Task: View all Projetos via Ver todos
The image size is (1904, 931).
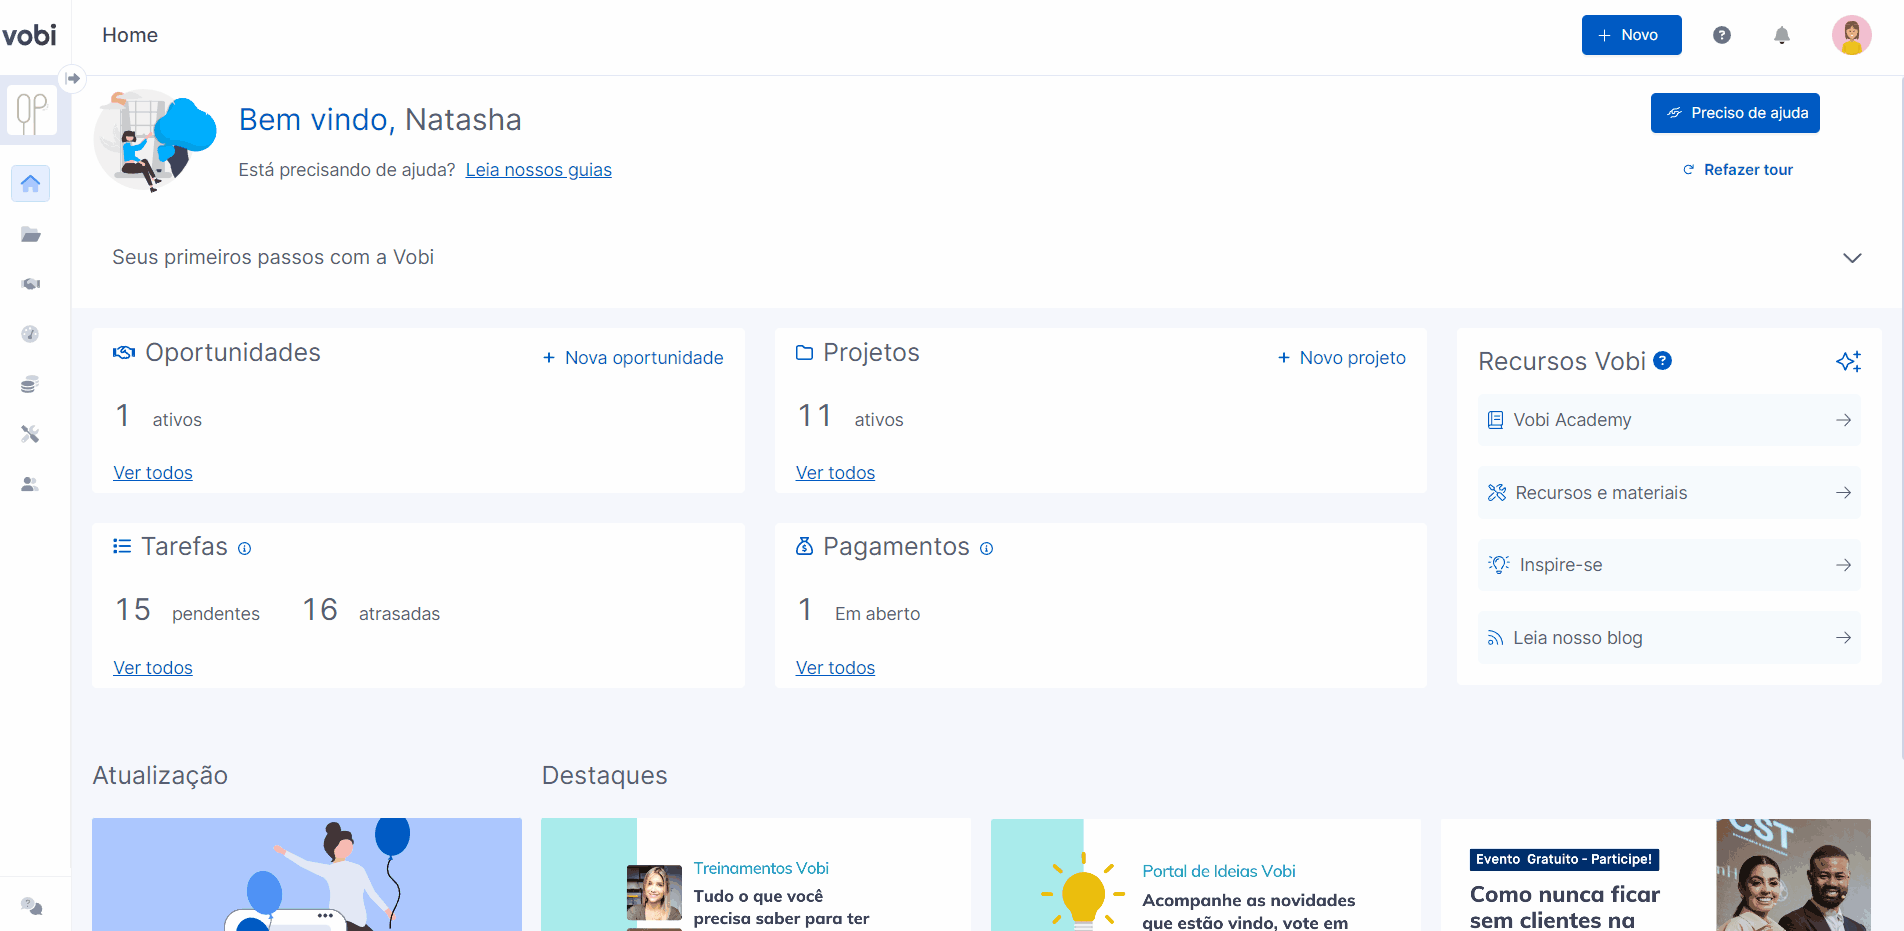Action: pyautogui.click(x=835, y=473)
